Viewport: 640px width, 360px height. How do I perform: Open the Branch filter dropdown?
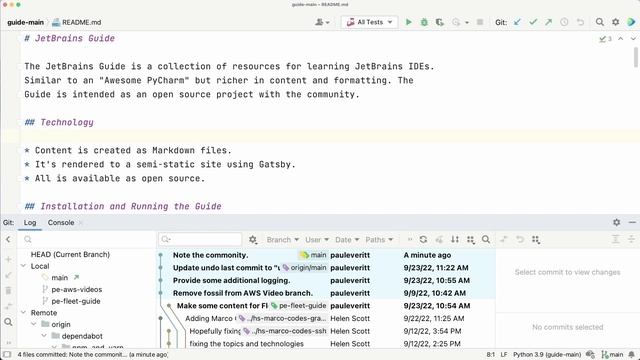coord(282,240)
